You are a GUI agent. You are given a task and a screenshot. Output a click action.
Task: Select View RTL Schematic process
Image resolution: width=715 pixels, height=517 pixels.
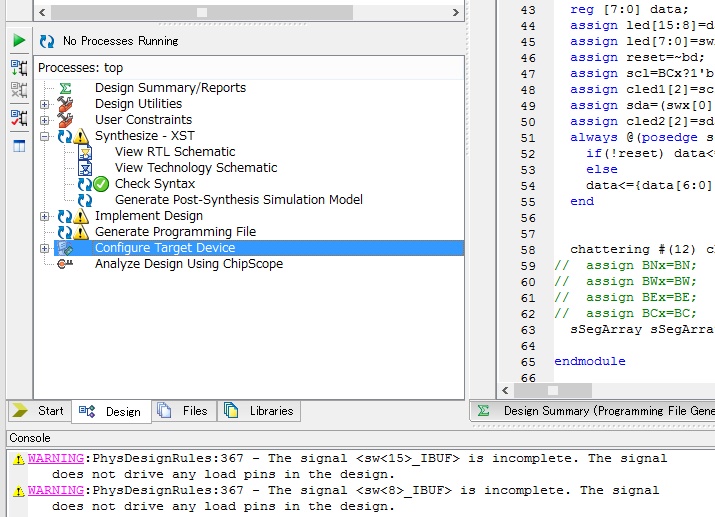(x=175, y=152)
